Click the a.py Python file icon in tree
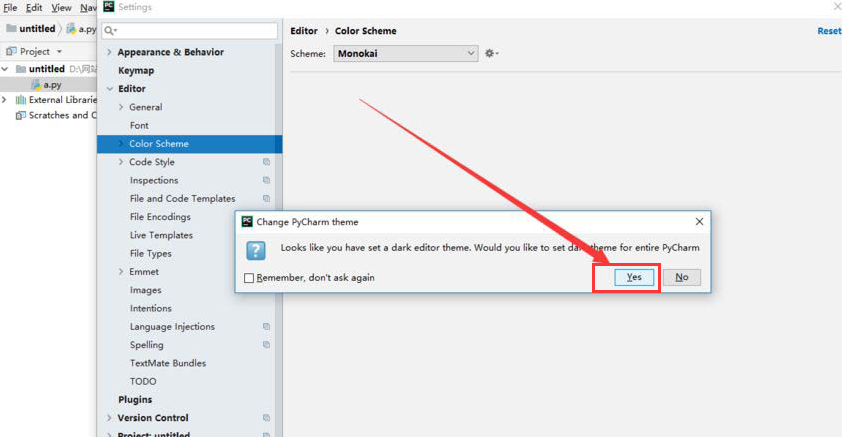The image size is (842, 437). [36, 85]
